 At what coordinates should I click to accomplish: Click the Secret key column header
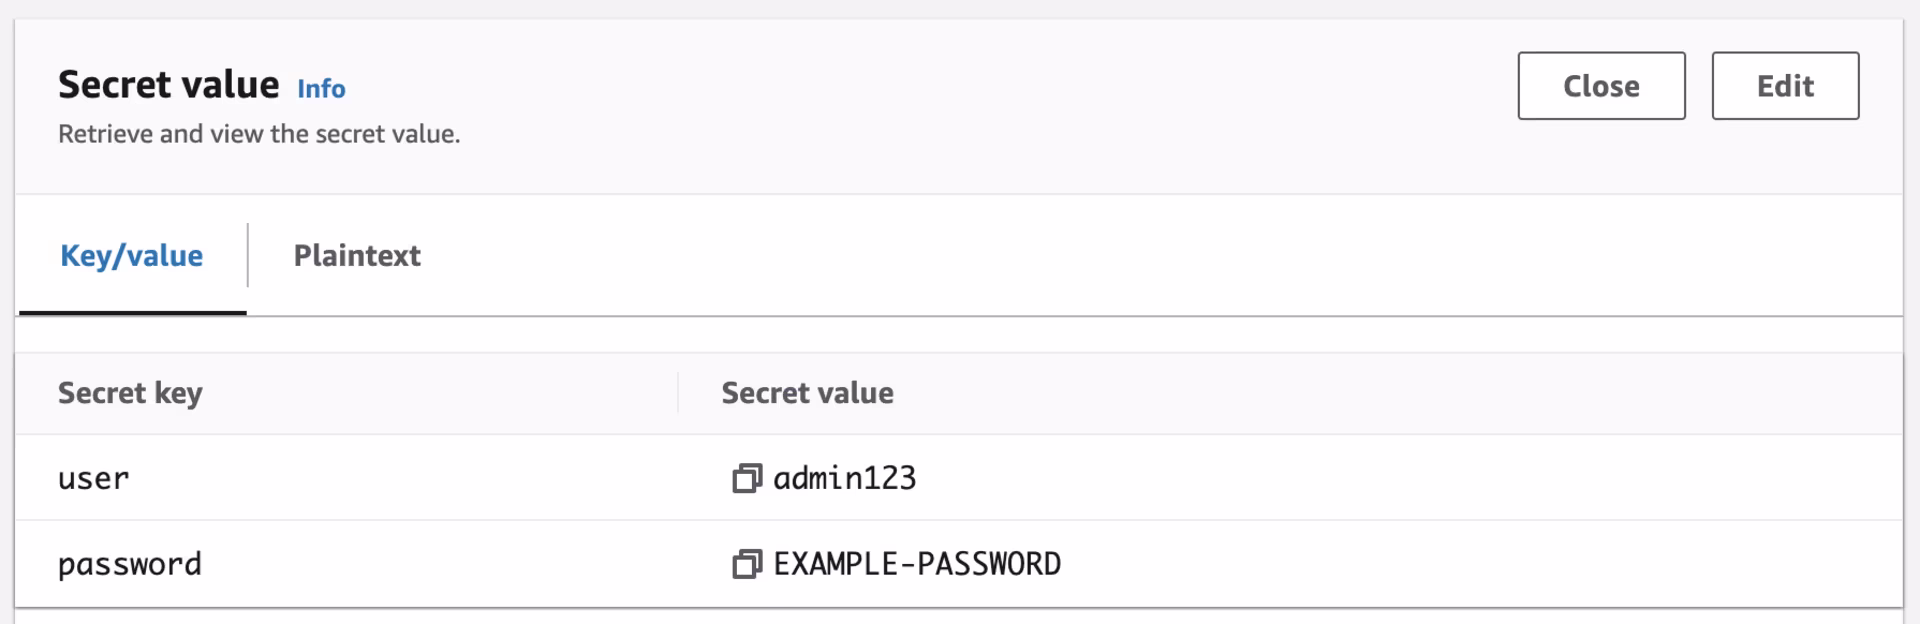click(x=130, y=393)
